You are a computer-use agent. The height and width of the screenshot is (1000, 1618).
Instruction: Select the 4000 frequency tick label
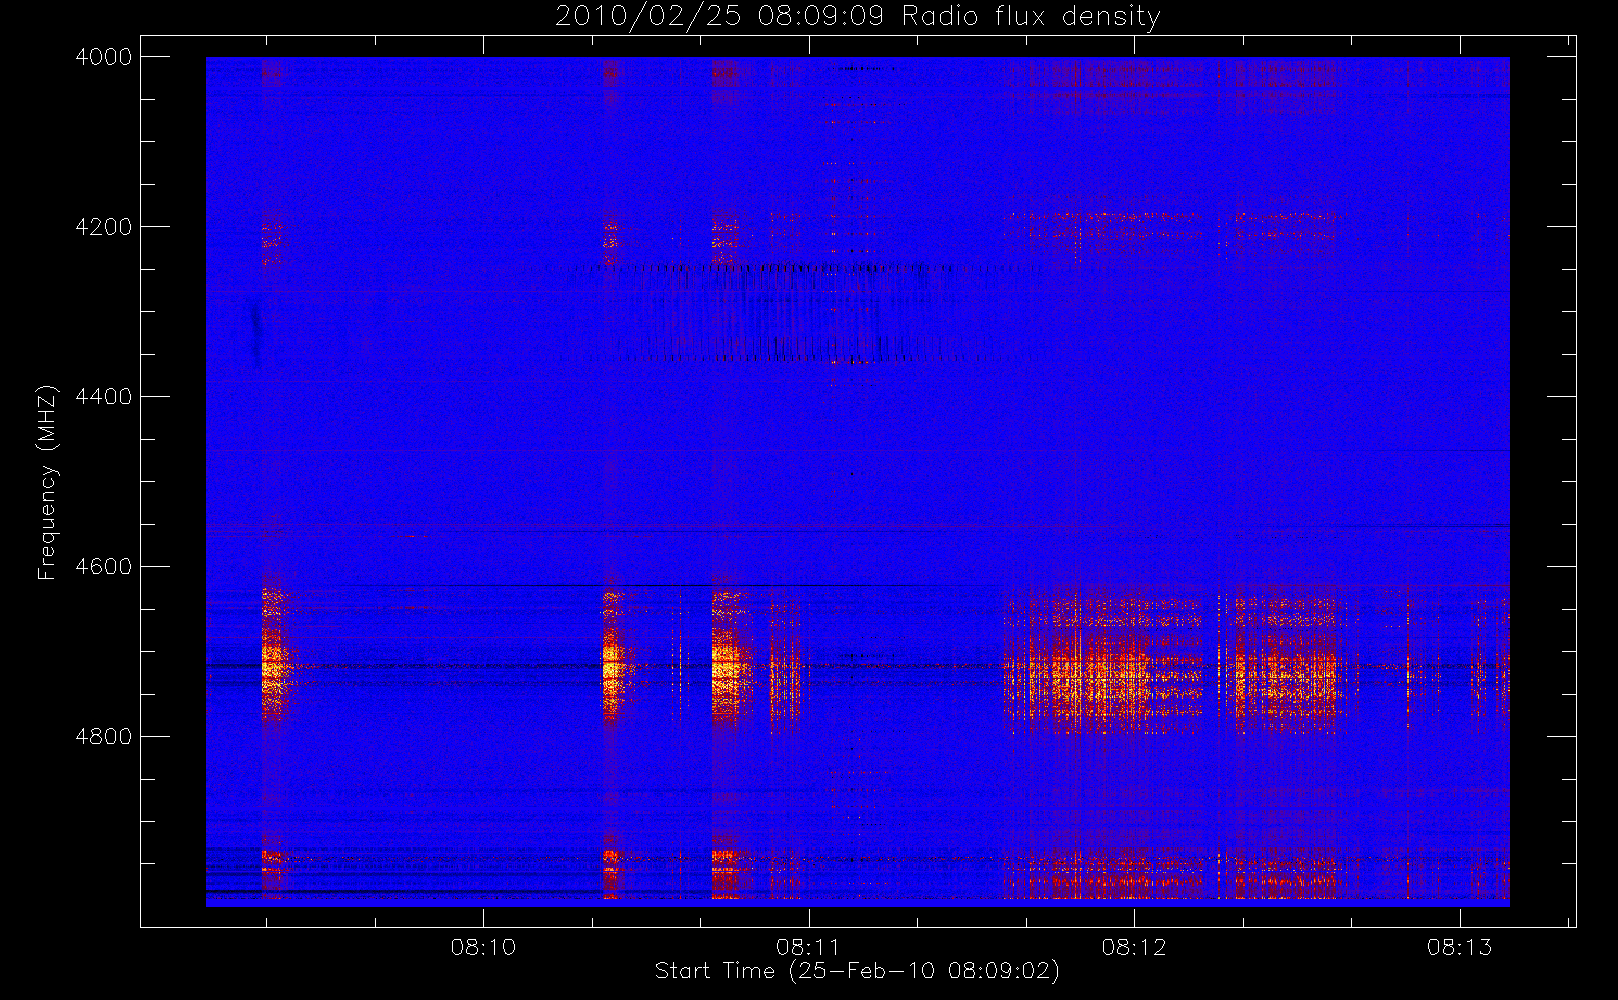tap(104, 57)
